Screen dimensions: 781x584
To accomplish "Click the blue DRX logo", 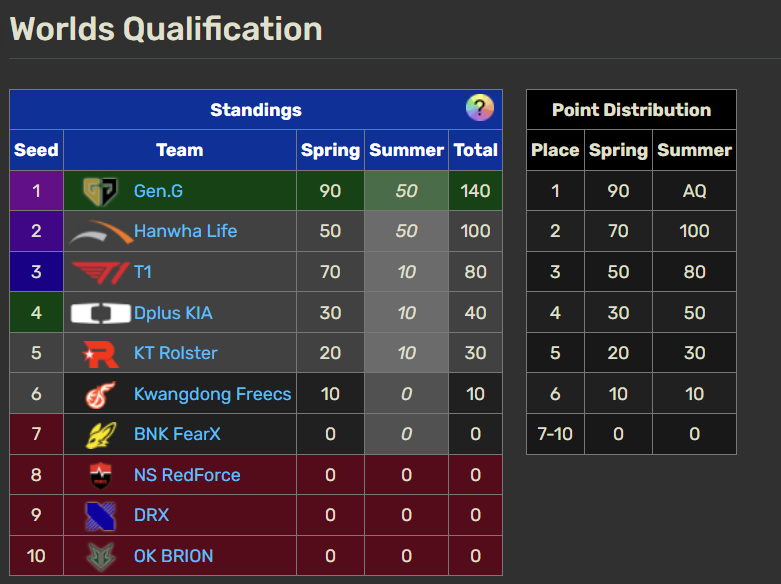I will (x=101, y=516).
